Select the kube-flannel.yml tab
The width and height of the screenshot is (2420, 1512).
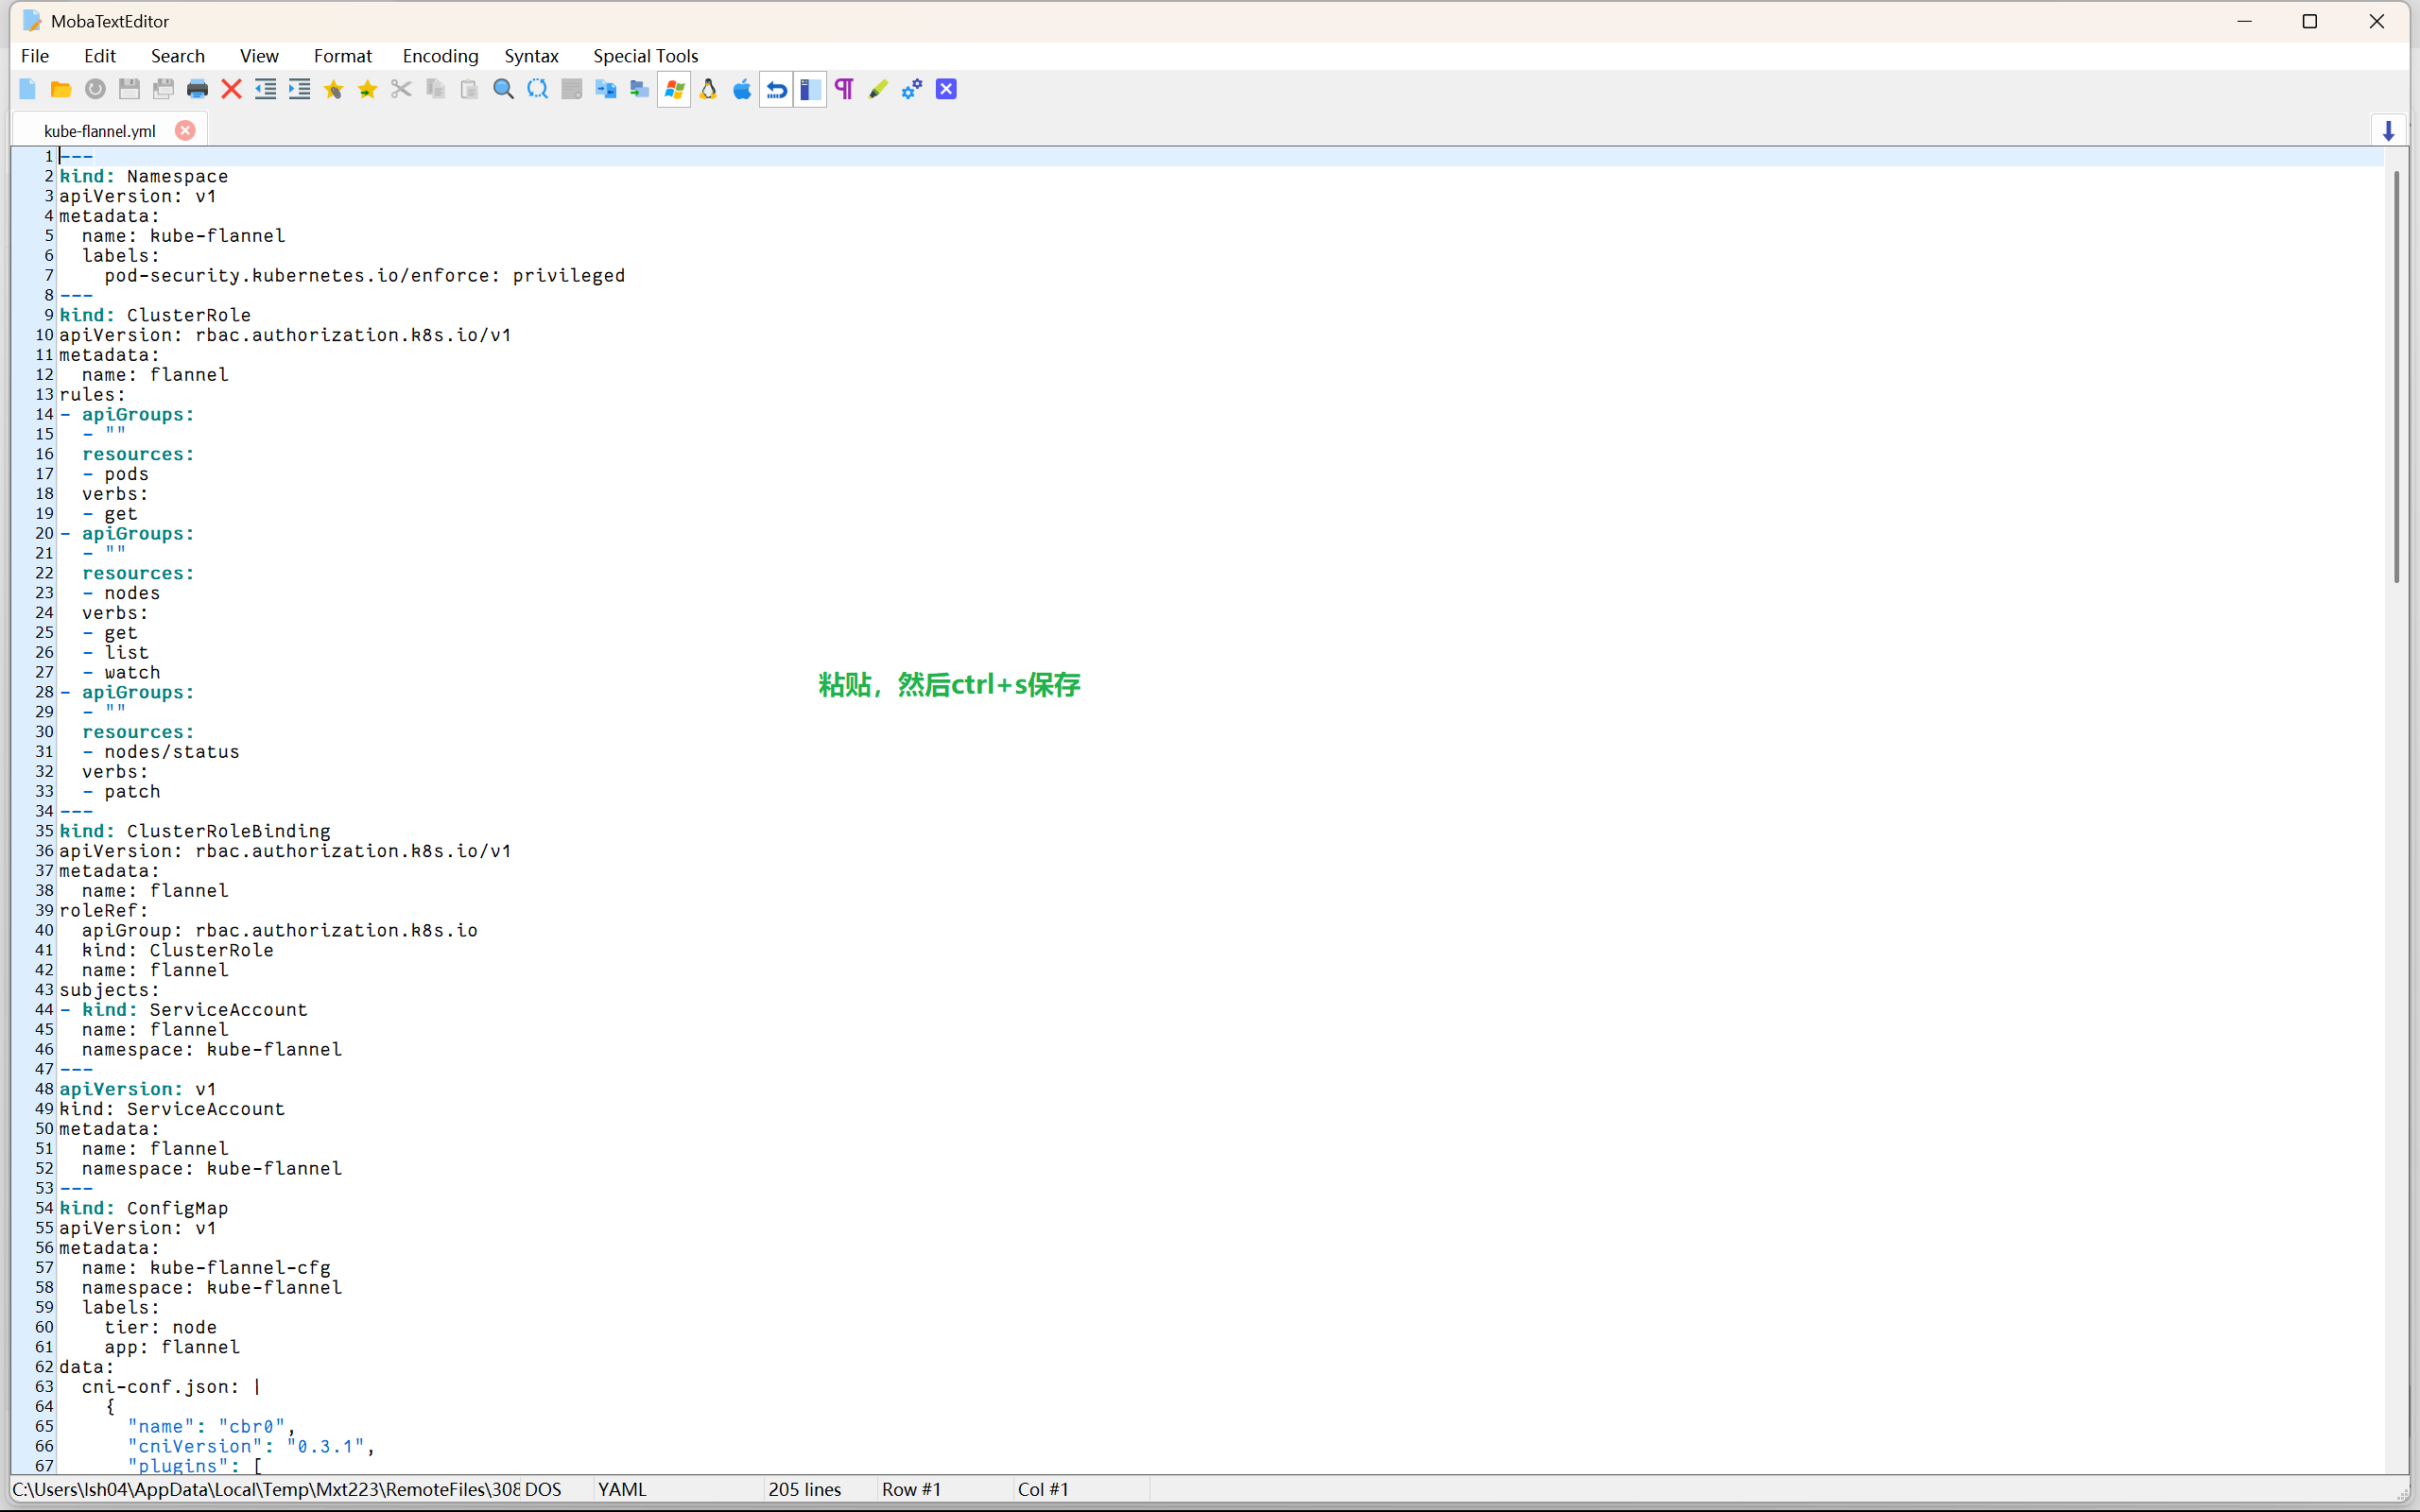coord(100,131)
